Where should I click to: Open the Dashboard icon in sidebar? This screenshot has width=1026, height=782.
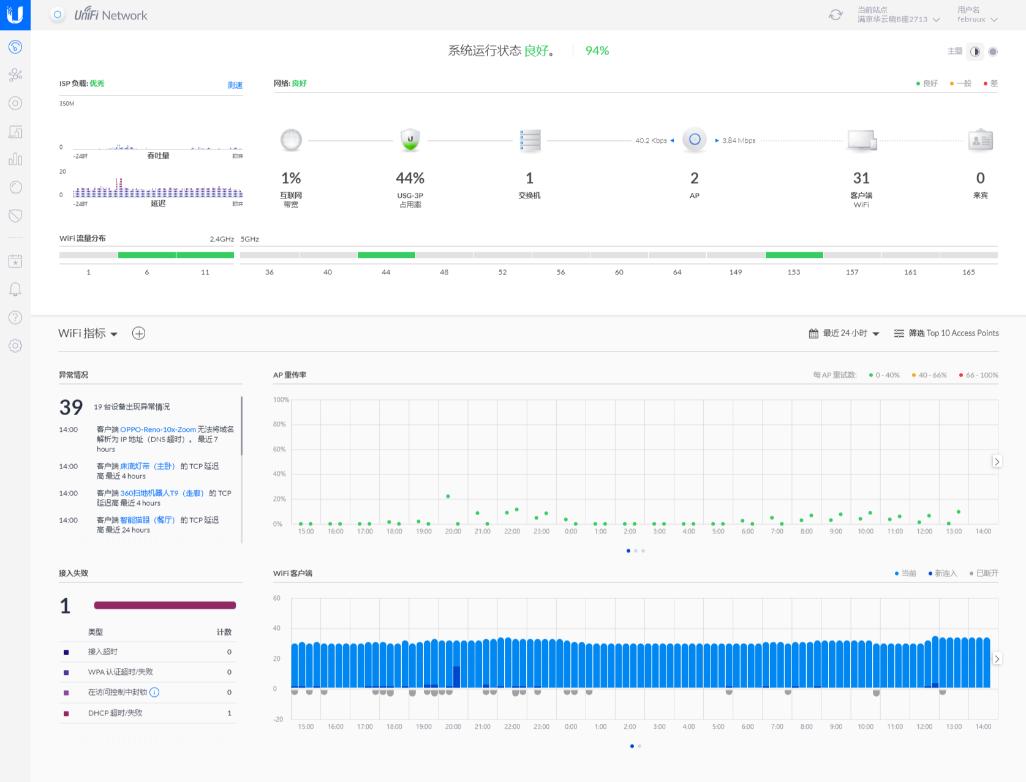pos(15,47)
